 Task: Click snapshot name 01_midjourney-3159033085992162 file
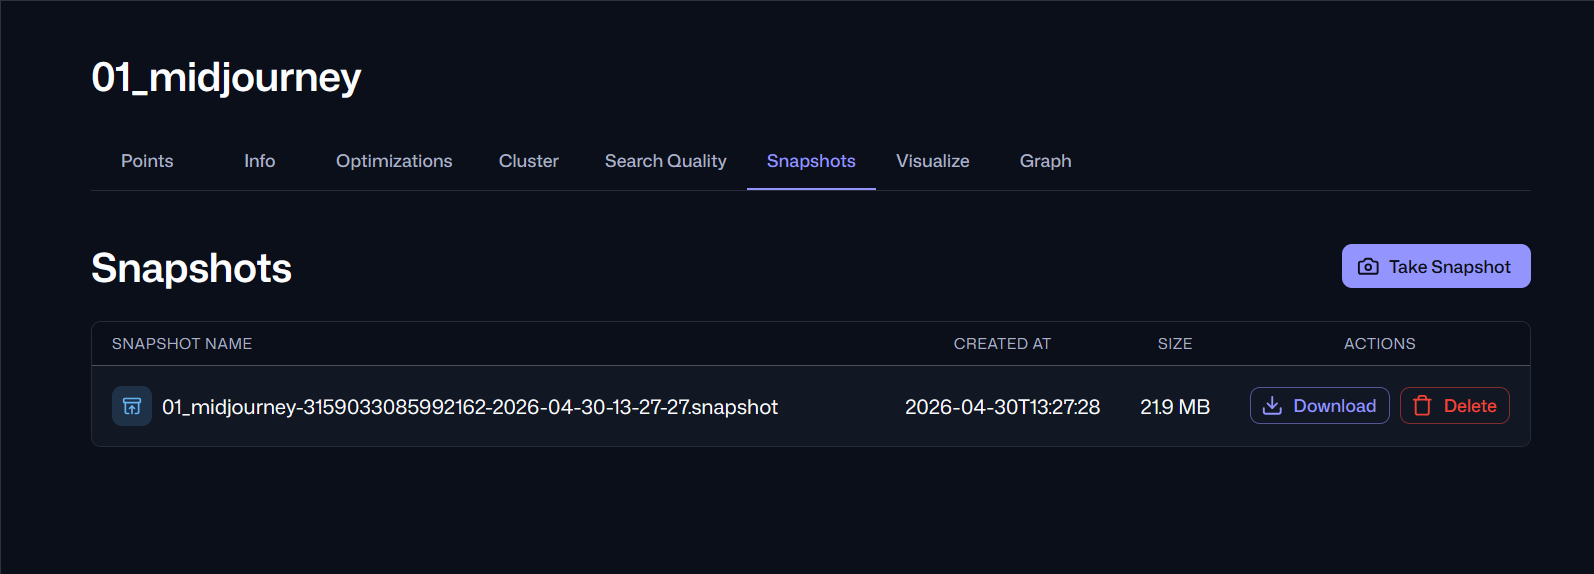click(x=470, y=407)
